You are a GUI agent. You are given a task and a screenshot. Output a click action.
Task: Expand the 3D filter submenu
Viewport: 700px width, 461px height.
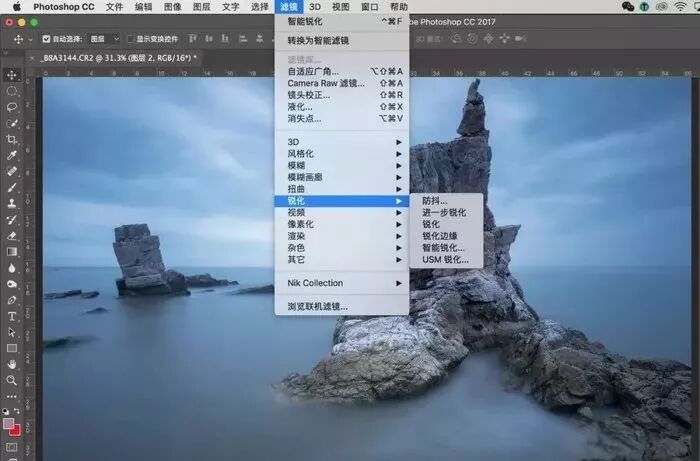pos(342,142)
